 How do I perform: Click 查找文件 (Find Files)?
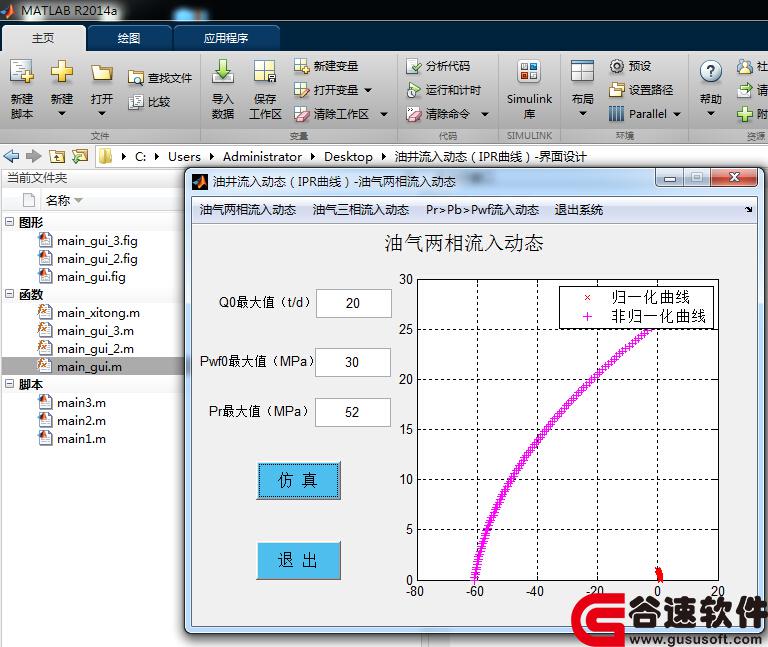click(x=160, y=77)
